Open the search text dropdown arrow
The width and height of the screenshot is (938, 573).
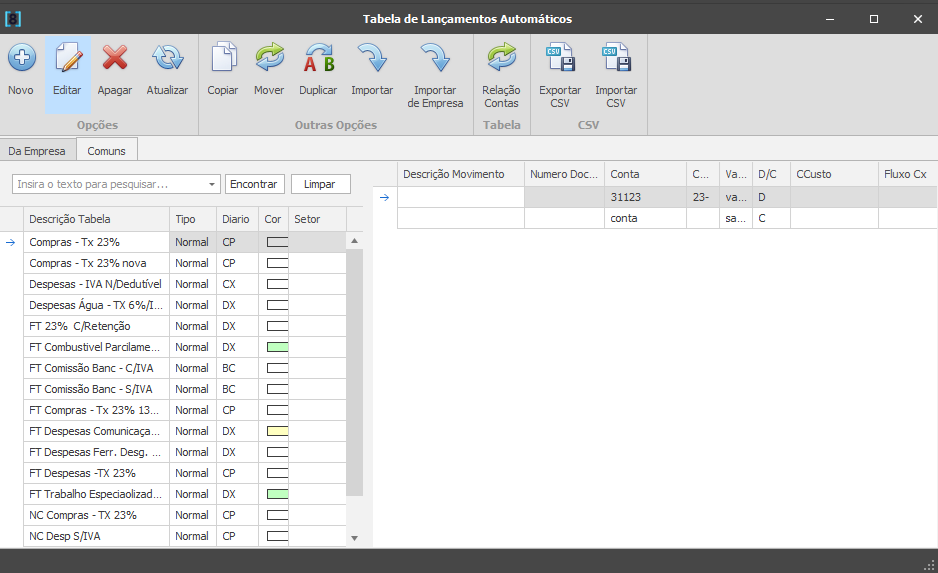(x=212, y=184)
